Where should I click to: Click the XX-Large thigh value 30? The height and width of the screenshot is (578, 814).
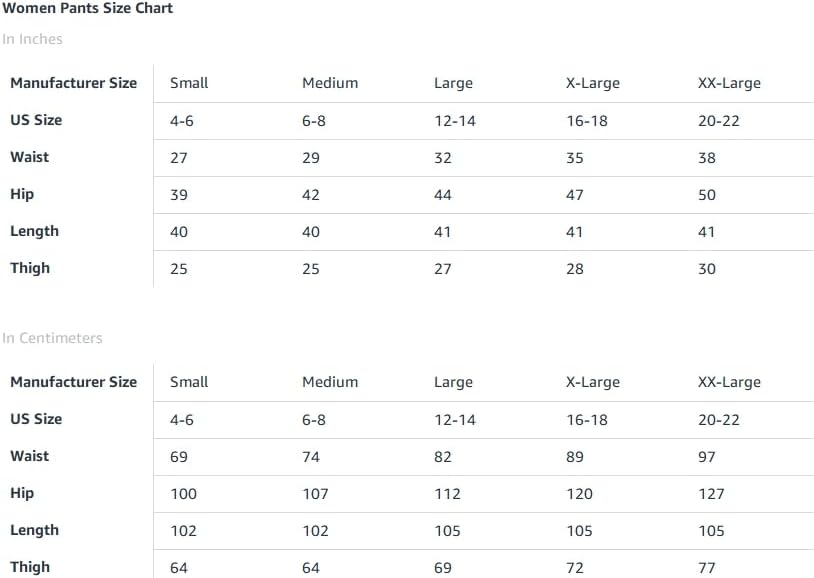pyautogui.click(x=707, y=269)
